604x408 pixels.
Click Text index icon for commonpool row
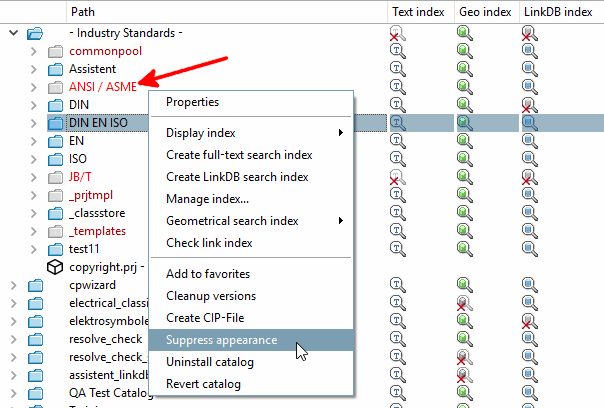[398, 51]
